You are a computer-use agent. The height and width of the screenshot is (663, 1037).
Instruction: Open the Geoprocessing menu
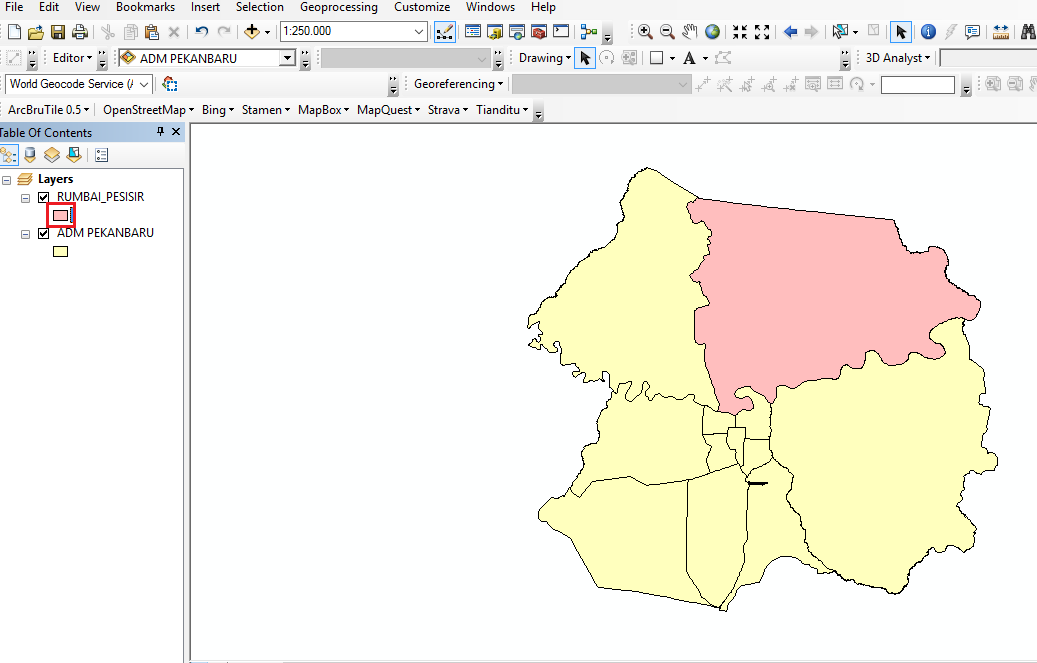338,7
